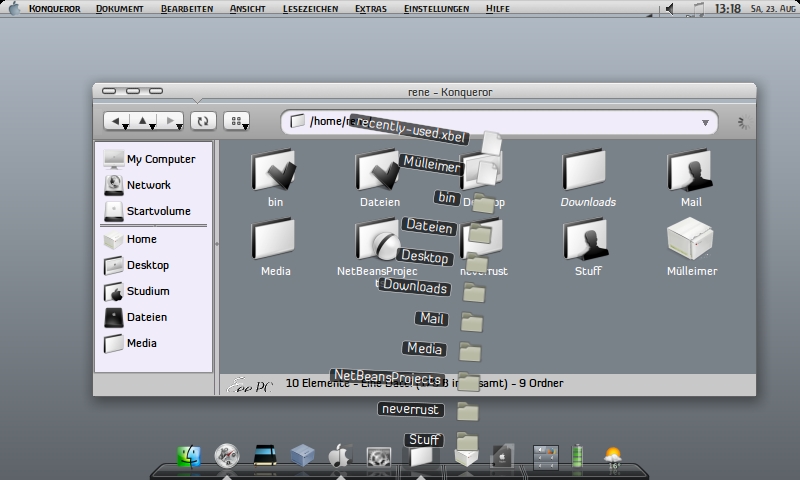
Task: Go up one directory with up arrow
Action: tap(142, 121)
